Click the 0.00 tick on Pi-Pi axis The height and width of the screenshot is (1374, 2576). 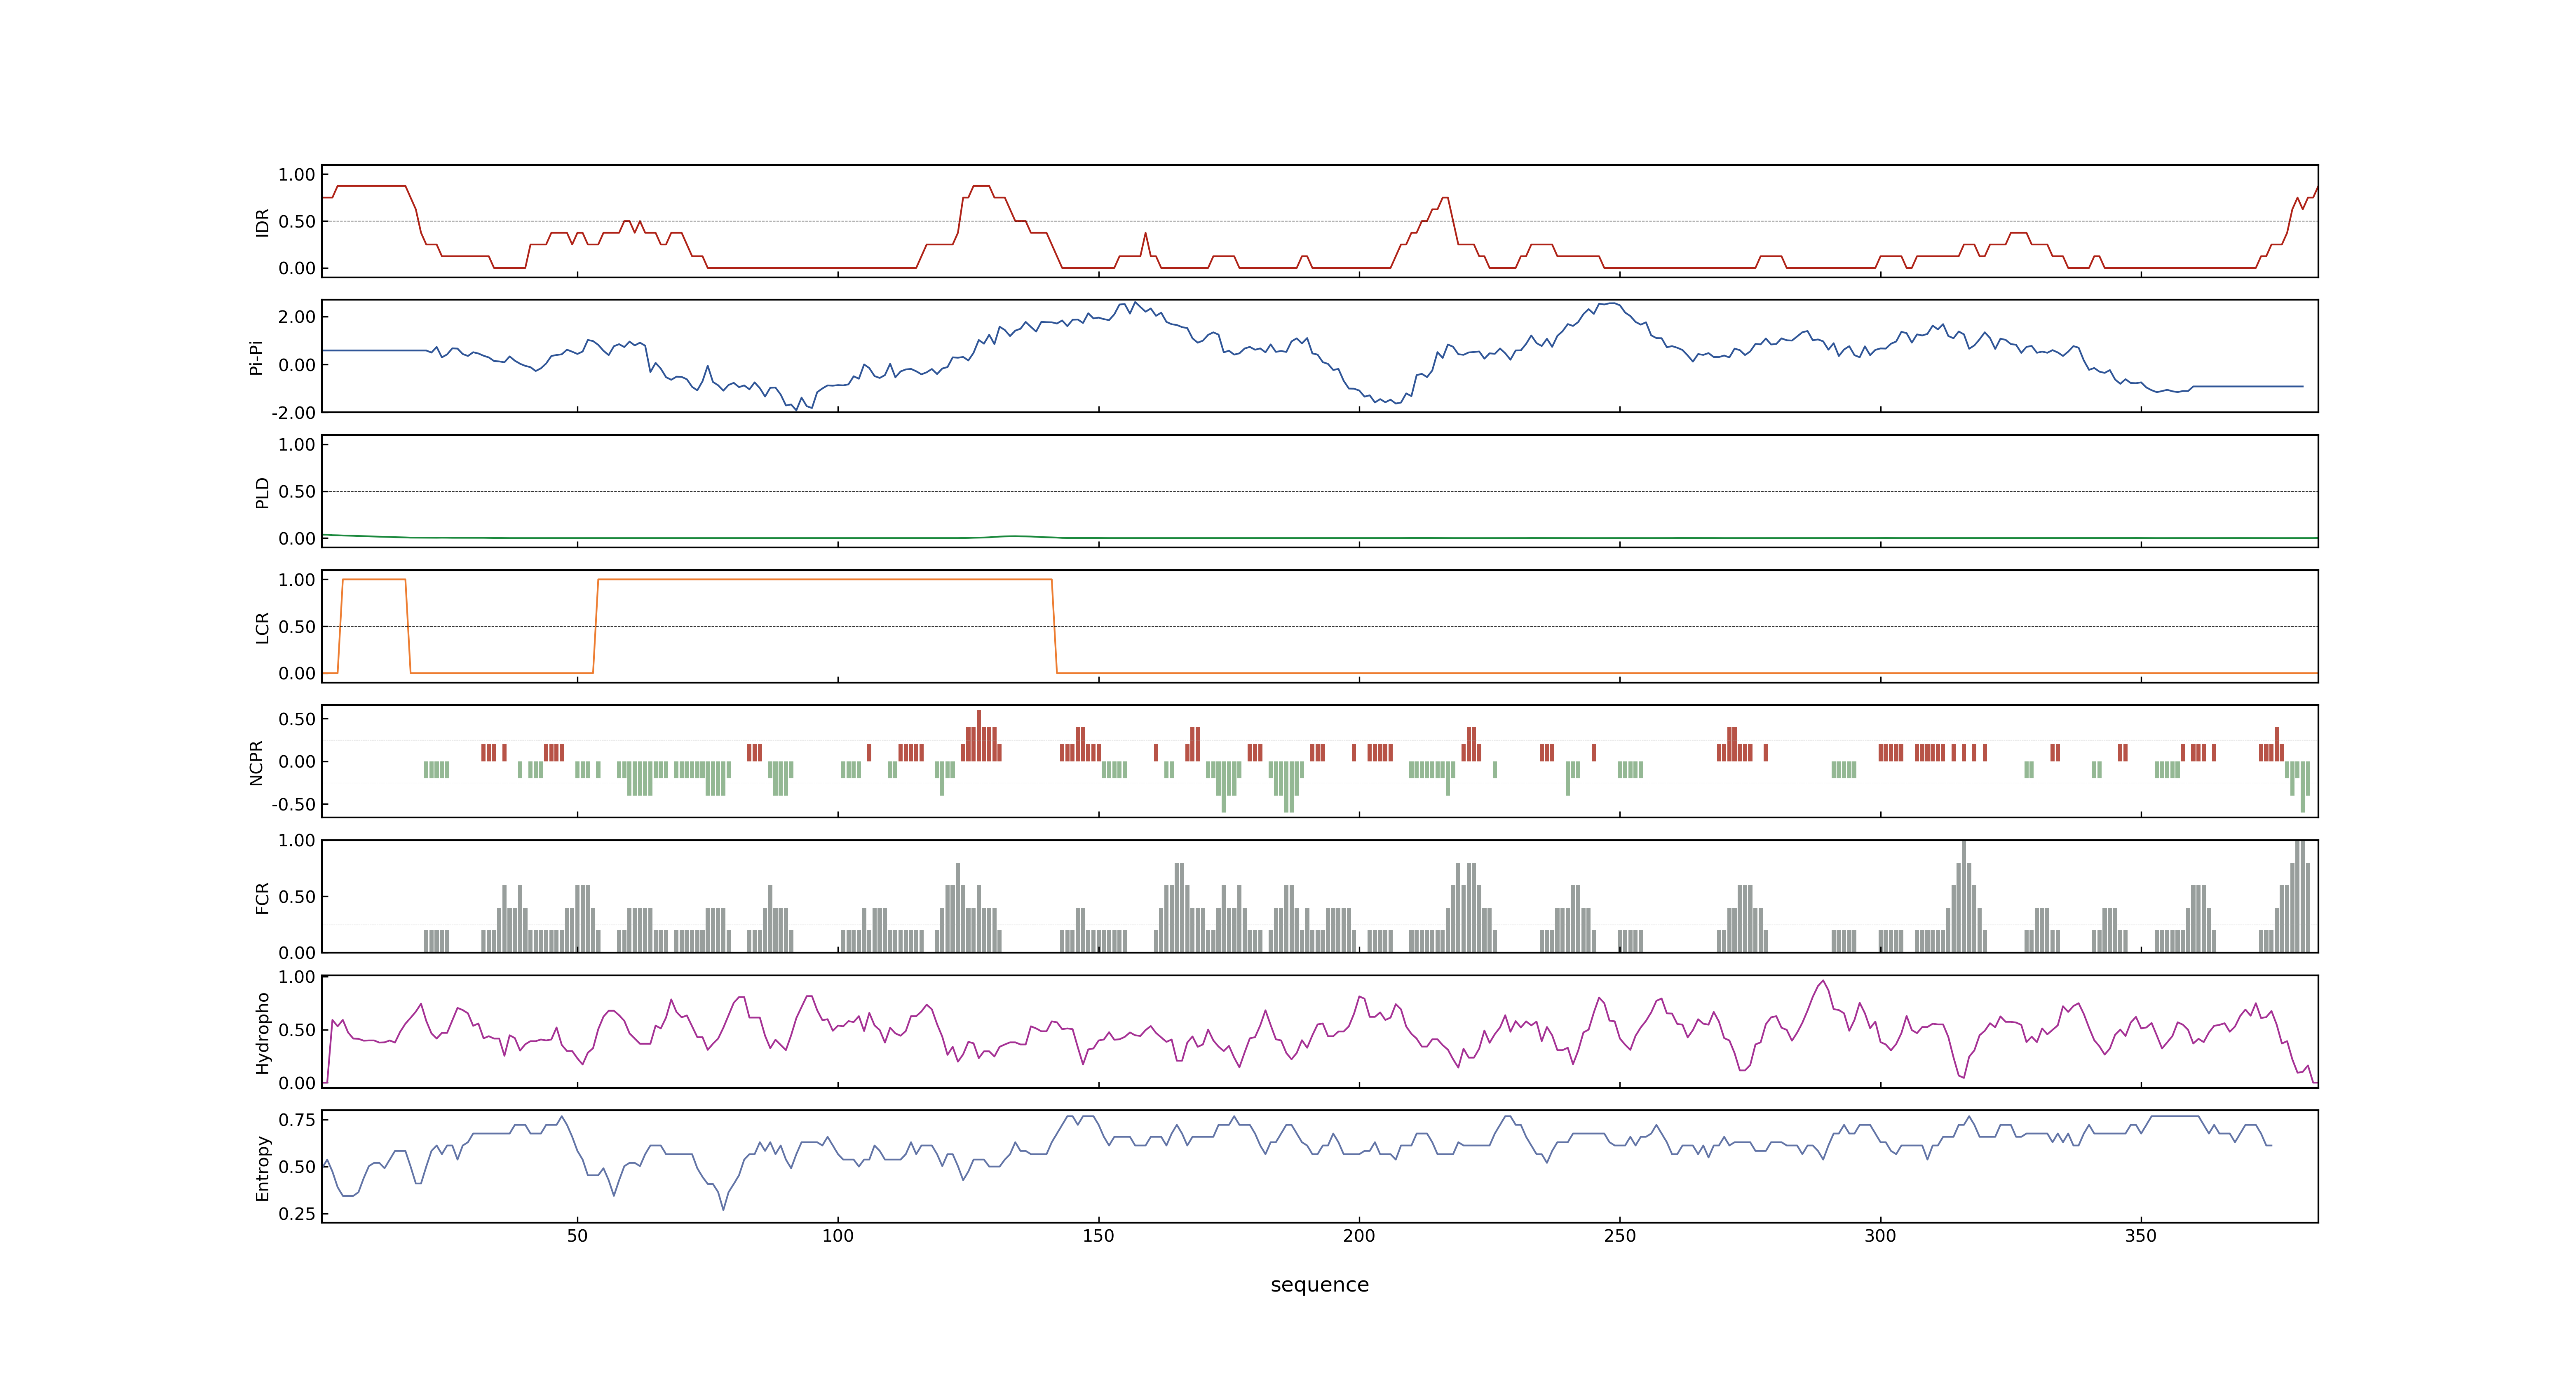297,365
